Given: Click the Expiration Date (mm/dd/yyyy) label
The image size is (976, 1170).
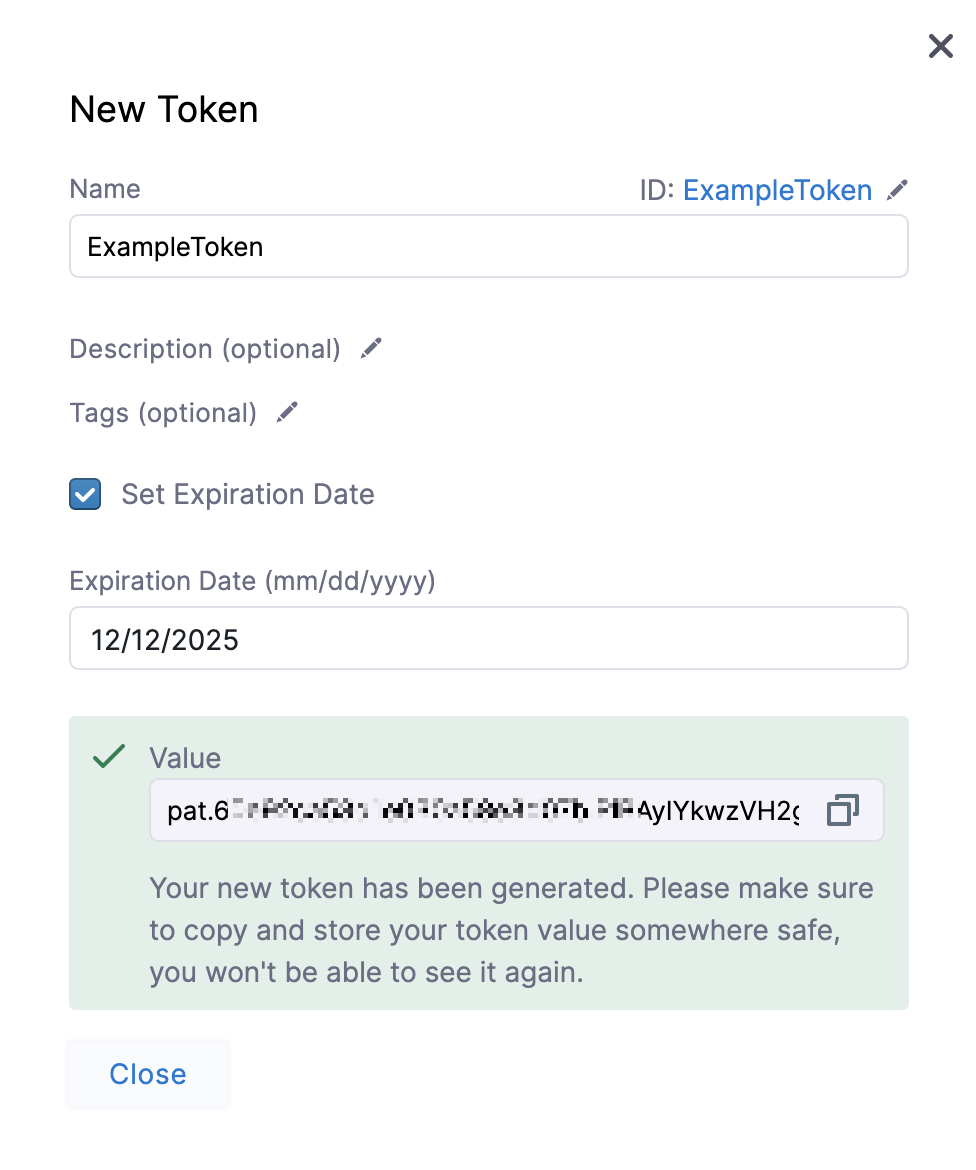Looking at the screenshot, I should pos(252,581).
